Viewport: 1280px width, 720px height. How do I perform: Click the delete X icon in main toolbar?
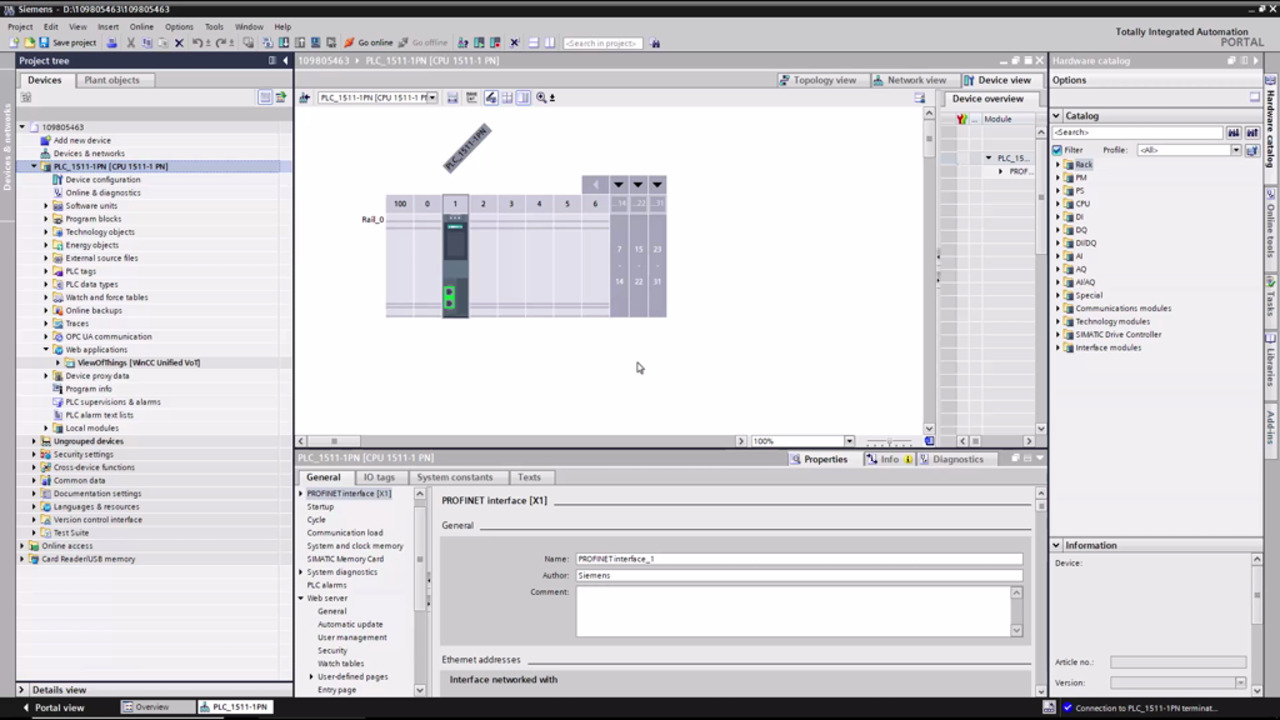point(179,43)
